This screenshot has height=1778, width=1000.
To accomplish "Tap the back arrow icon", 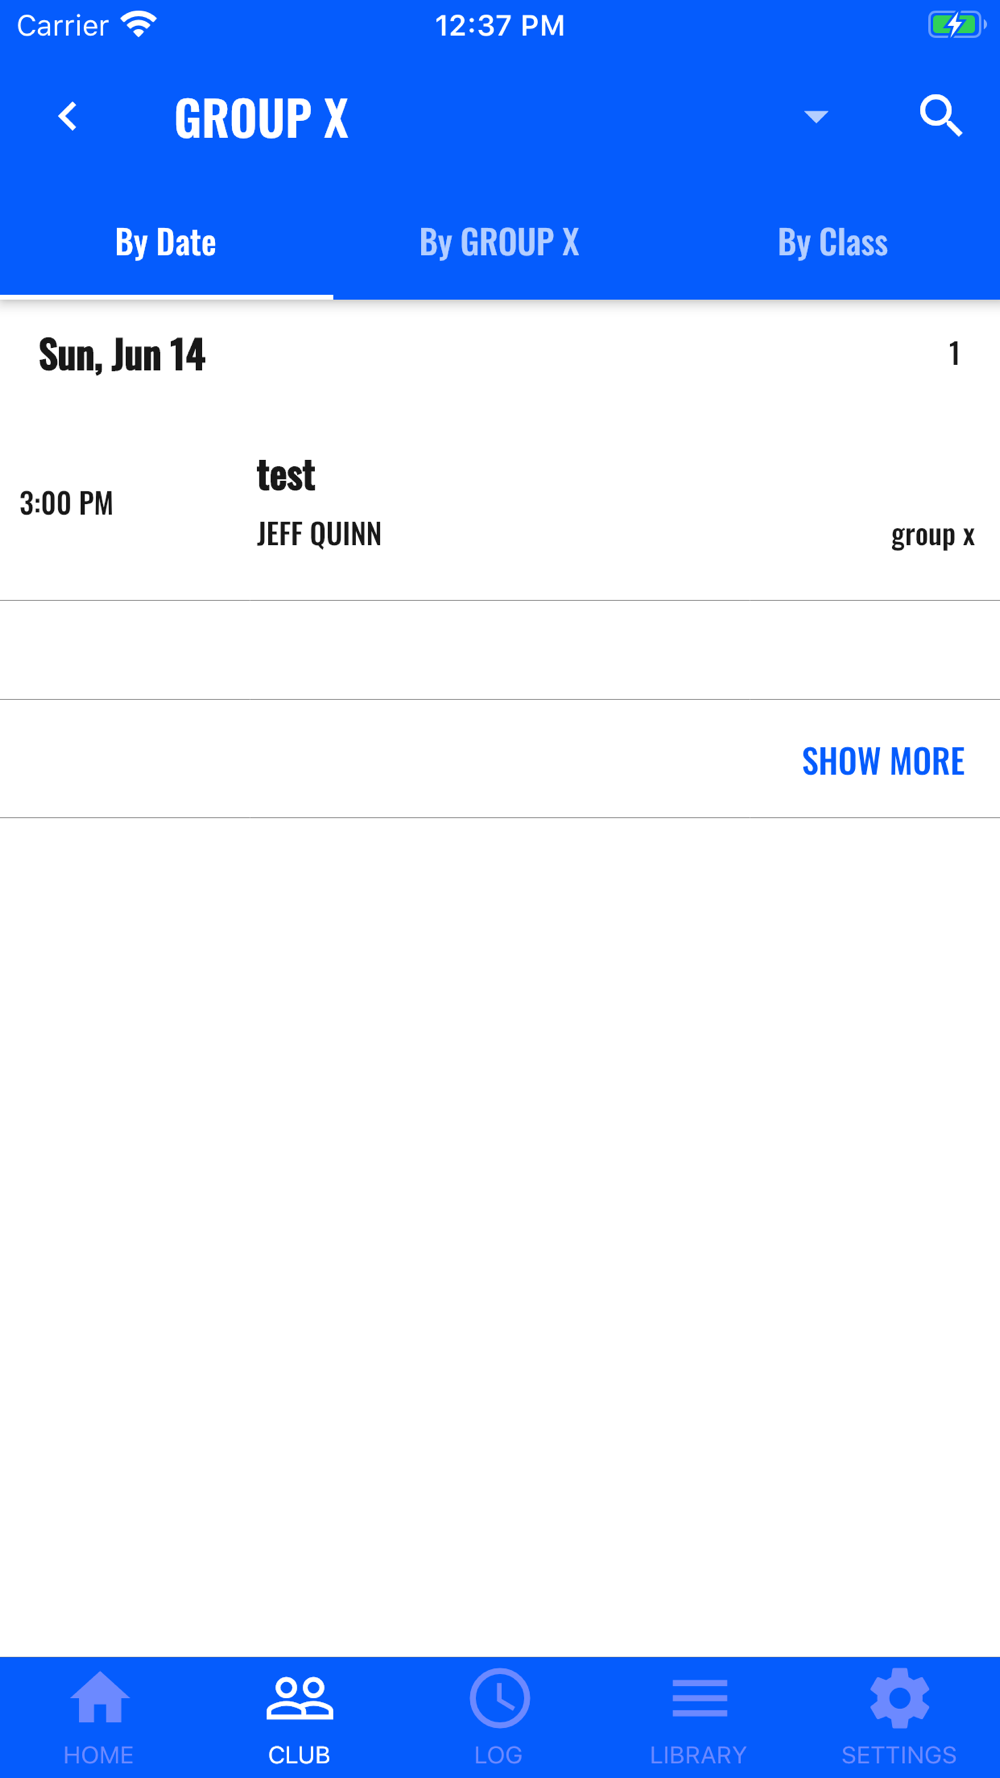I will pyautogui.click(x=68, y=117).
